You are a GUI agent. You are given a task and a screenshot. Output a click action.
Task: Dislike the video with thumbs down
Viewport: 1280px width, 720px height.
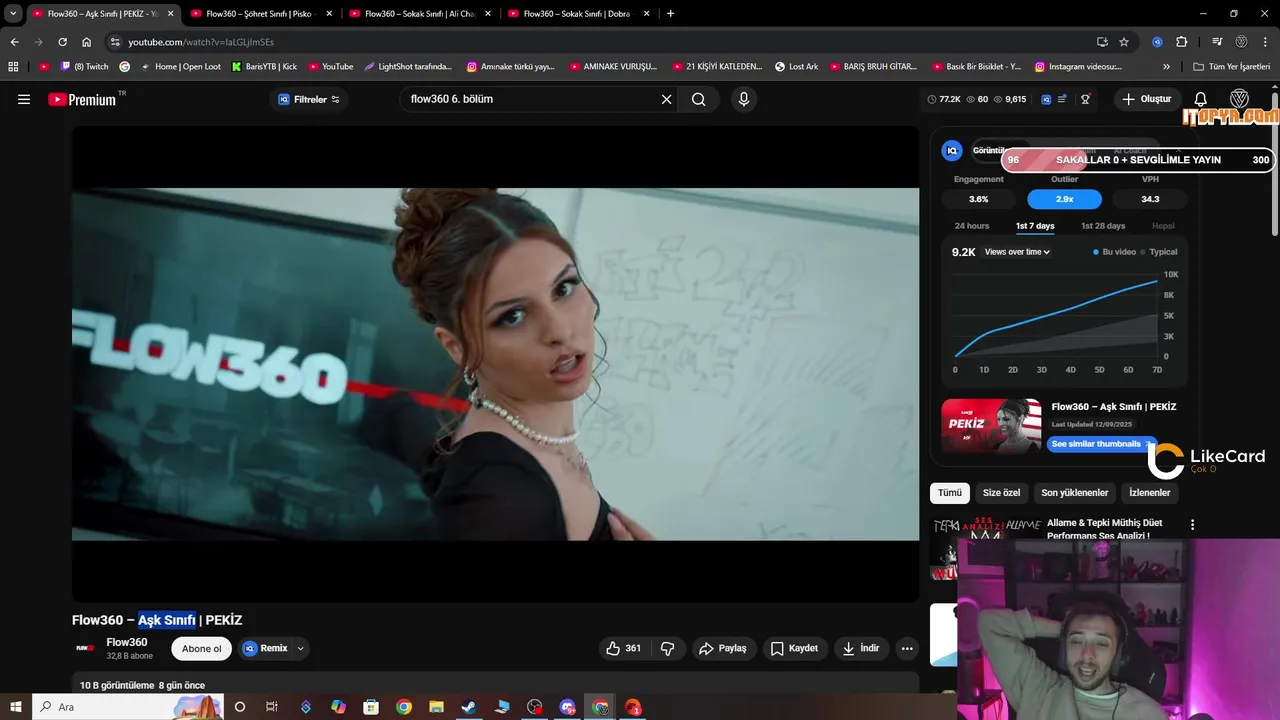point(667,648)
